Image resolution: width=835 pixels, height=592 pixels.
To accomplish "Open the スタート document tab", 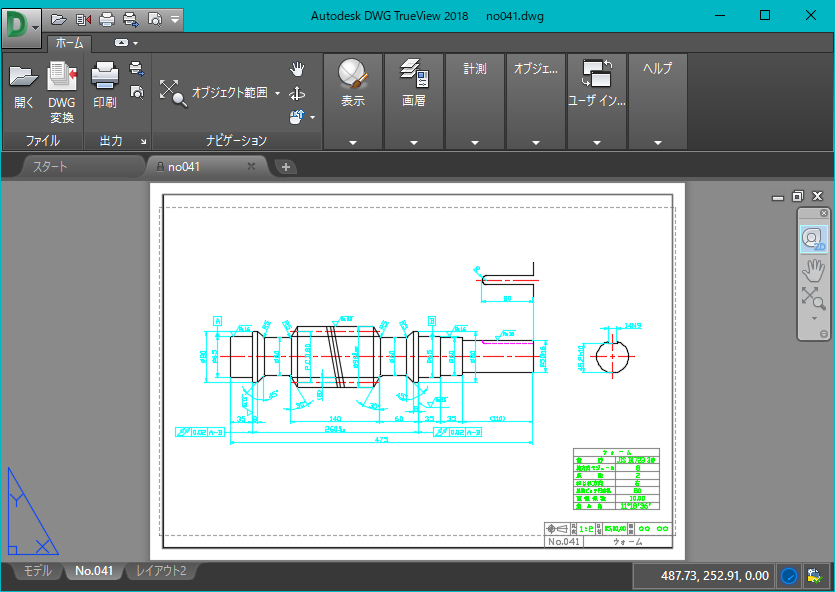I will coord(50,166).
